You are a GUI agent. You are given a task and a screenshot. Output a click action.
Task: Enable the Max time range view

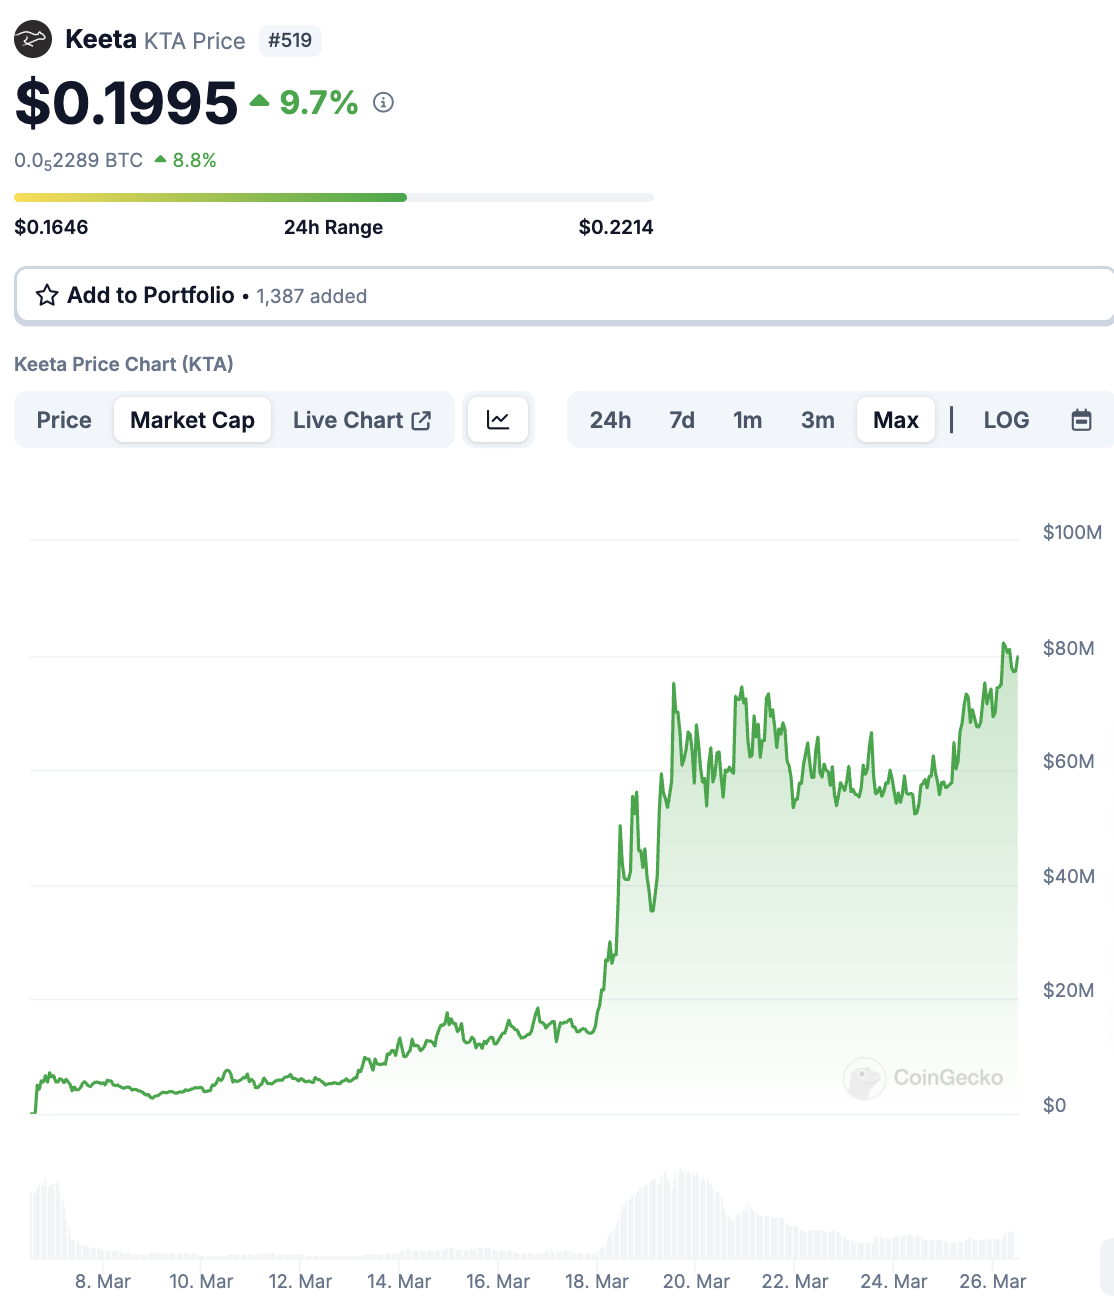point(895,419)
